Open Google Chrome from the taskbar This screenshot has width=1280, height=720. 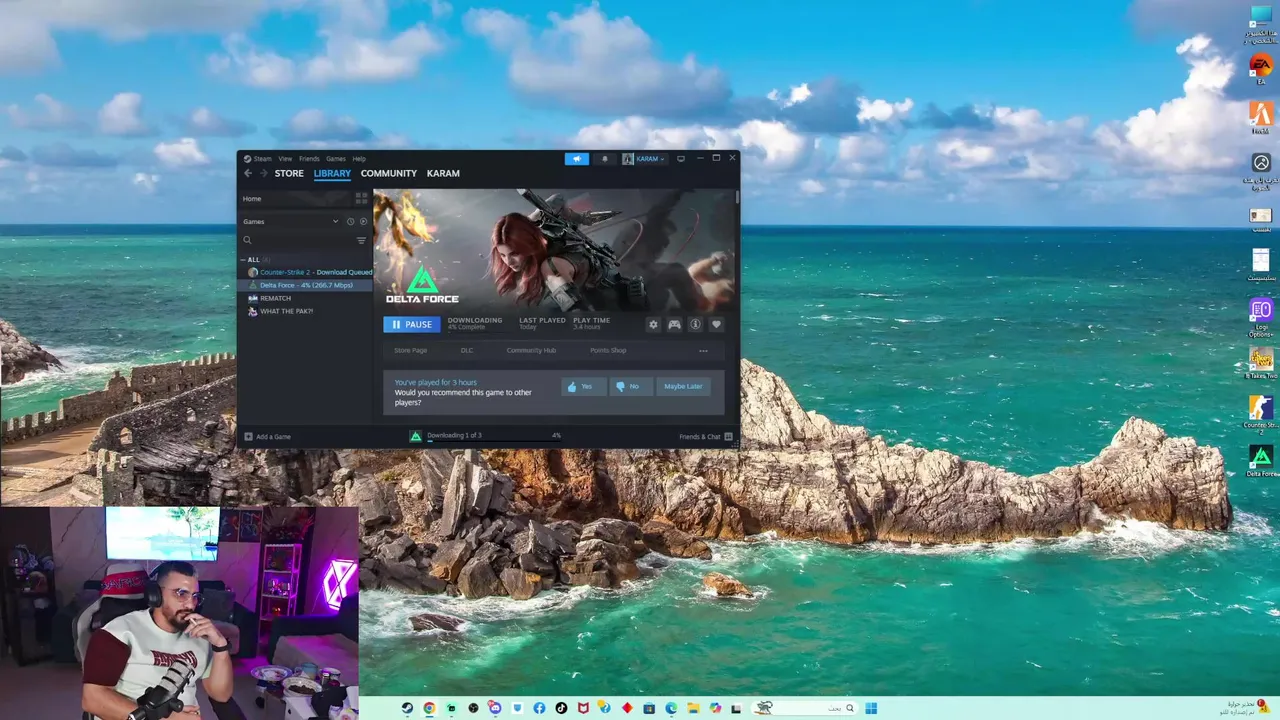click(x=429, y=708)
